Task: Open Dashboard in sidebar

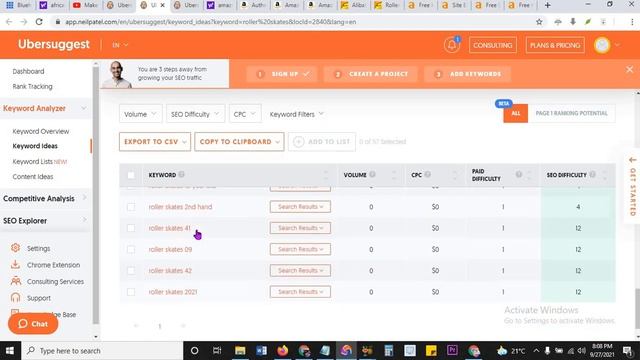Action: coord(28,71)
